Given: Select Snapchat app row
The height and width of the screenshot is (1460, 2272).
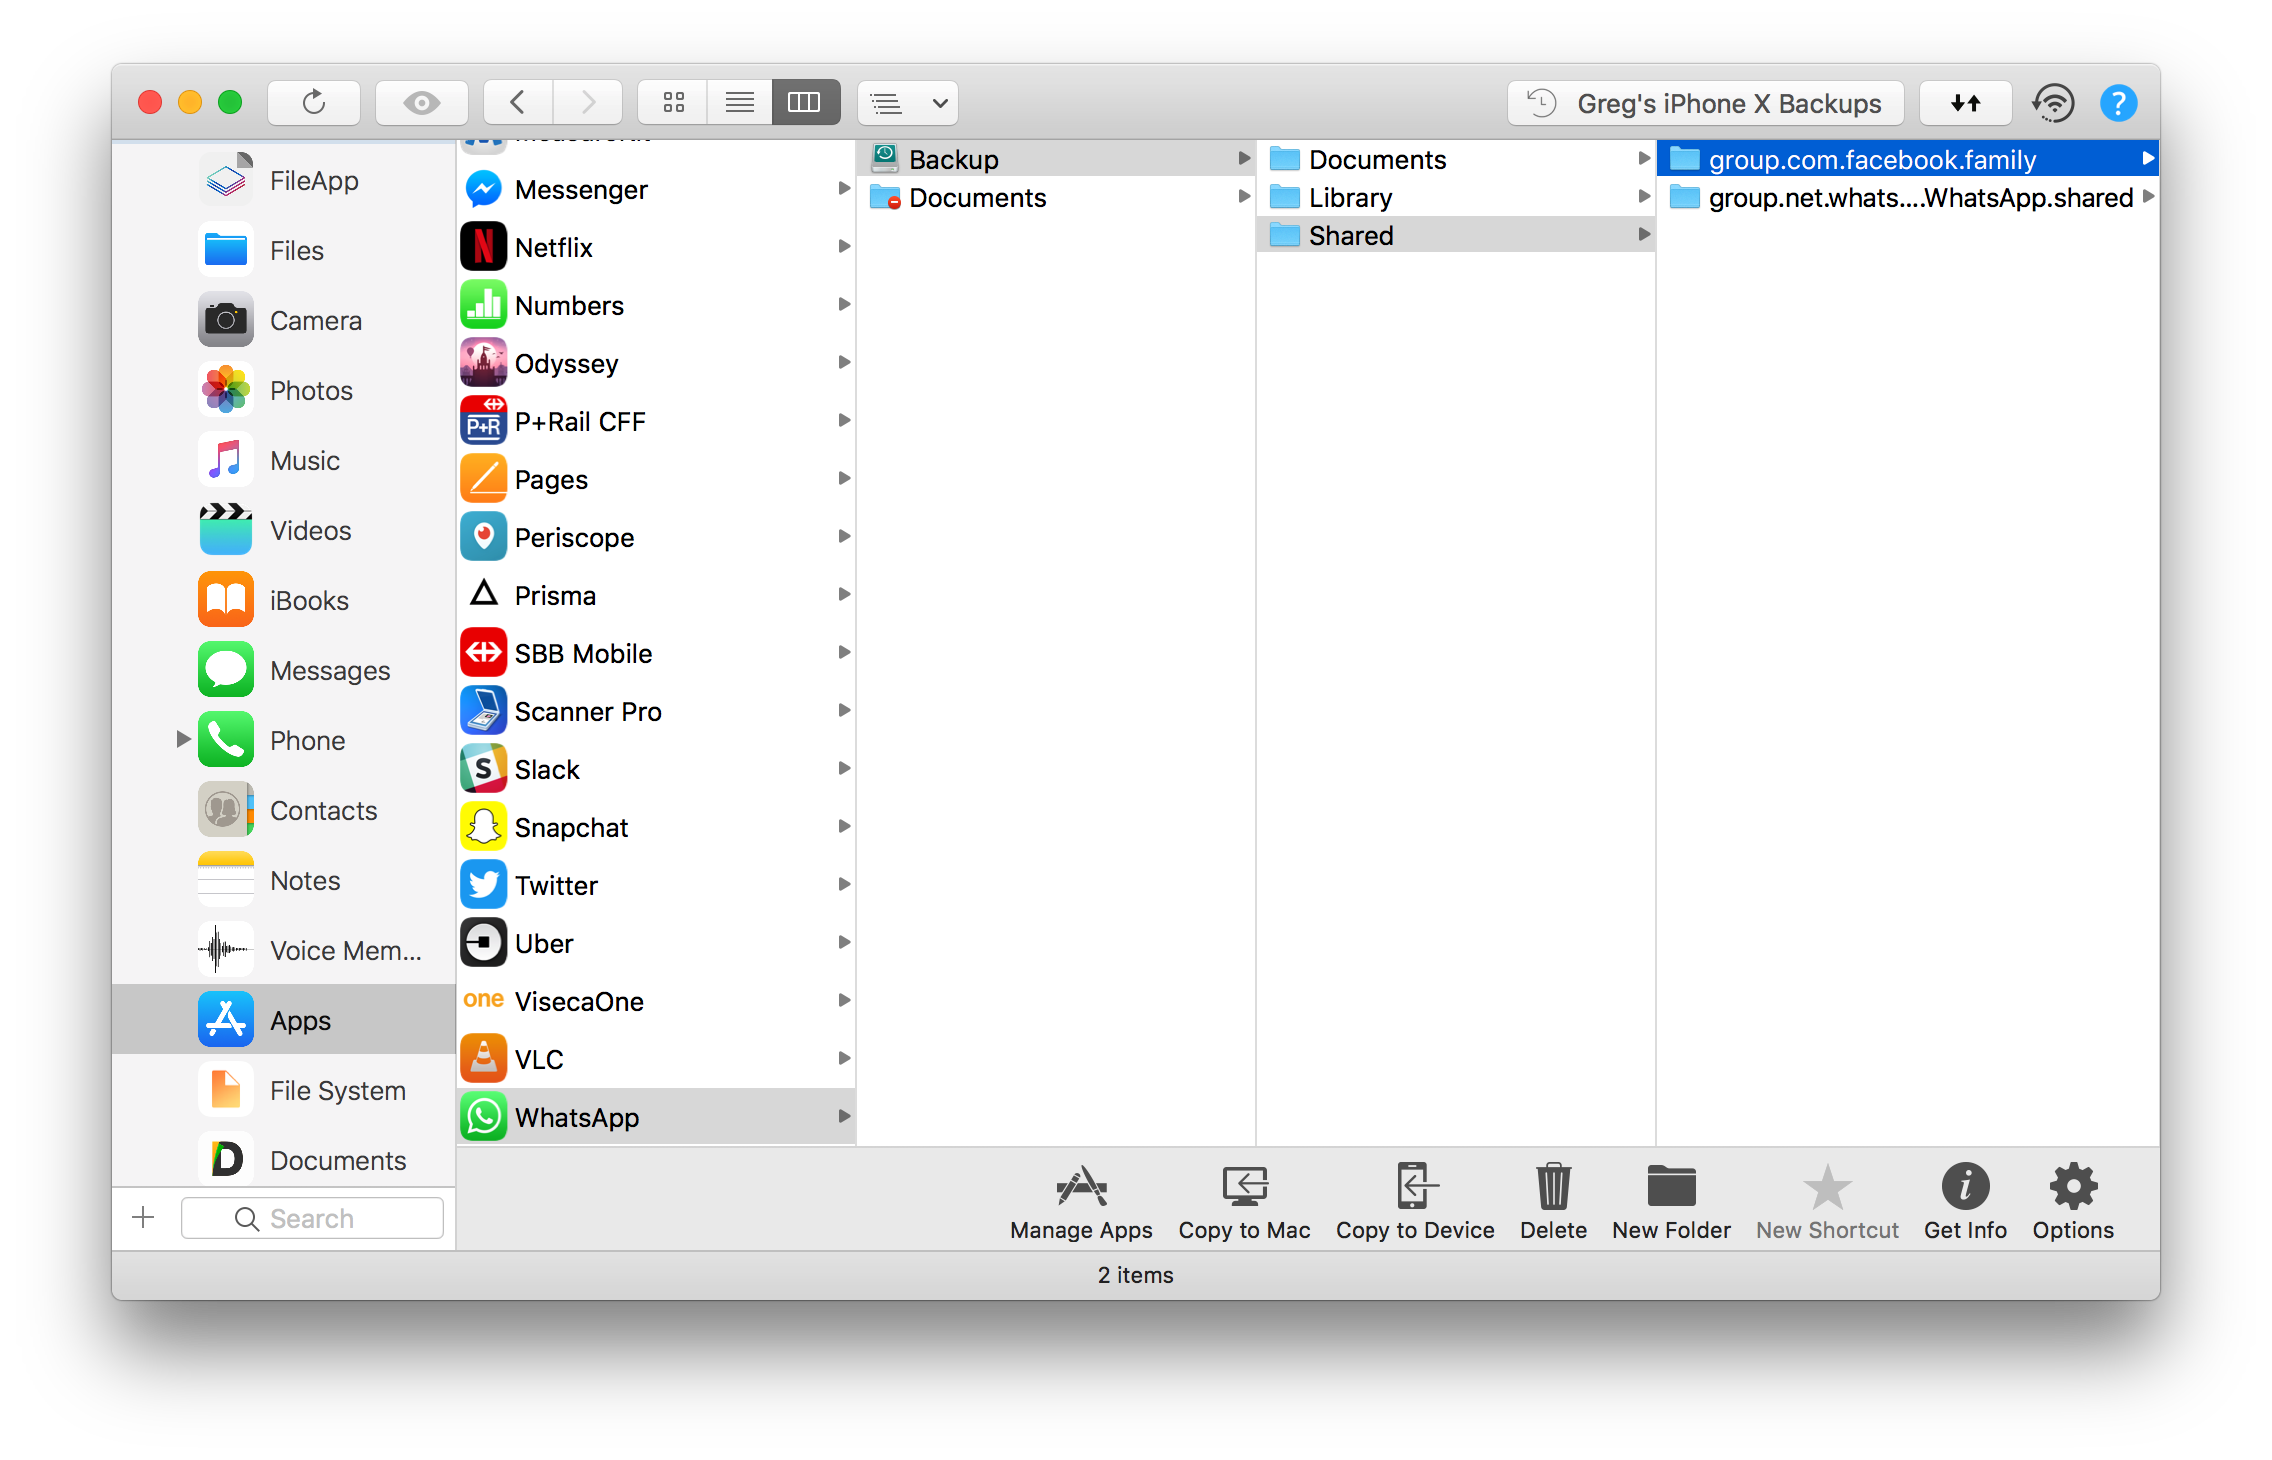Looking at the screenshot, I should click(656, 827).
